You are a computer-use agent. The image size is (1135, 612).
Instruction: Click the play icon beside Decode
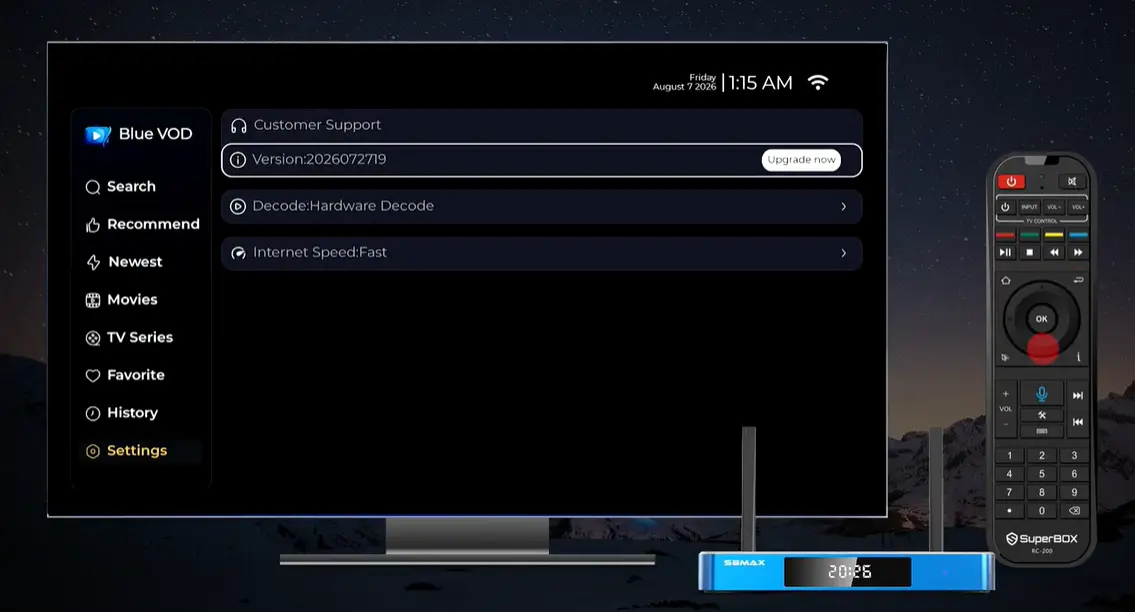237,206
